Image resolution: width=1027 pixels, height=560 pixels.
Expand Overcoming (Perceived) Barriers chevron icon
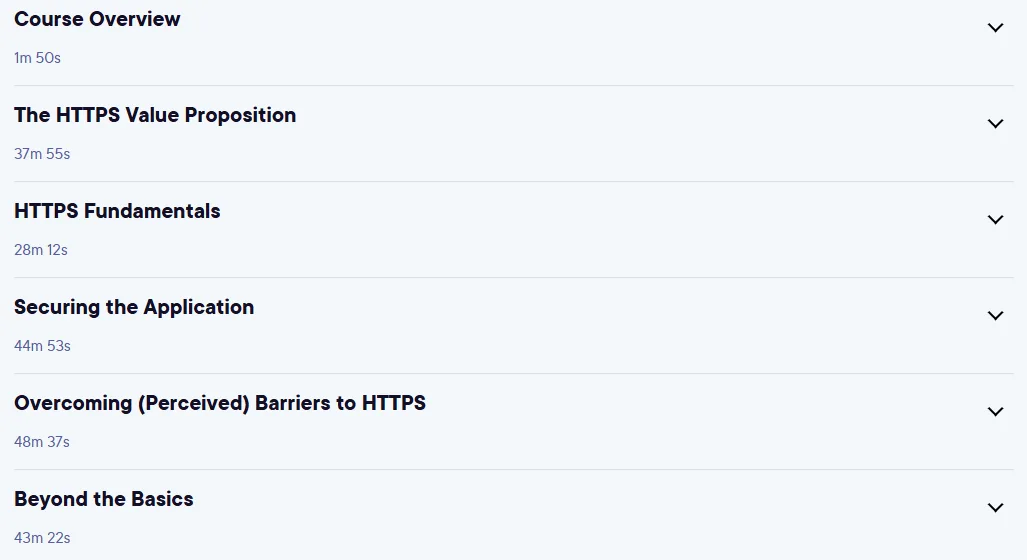point(995,411)
